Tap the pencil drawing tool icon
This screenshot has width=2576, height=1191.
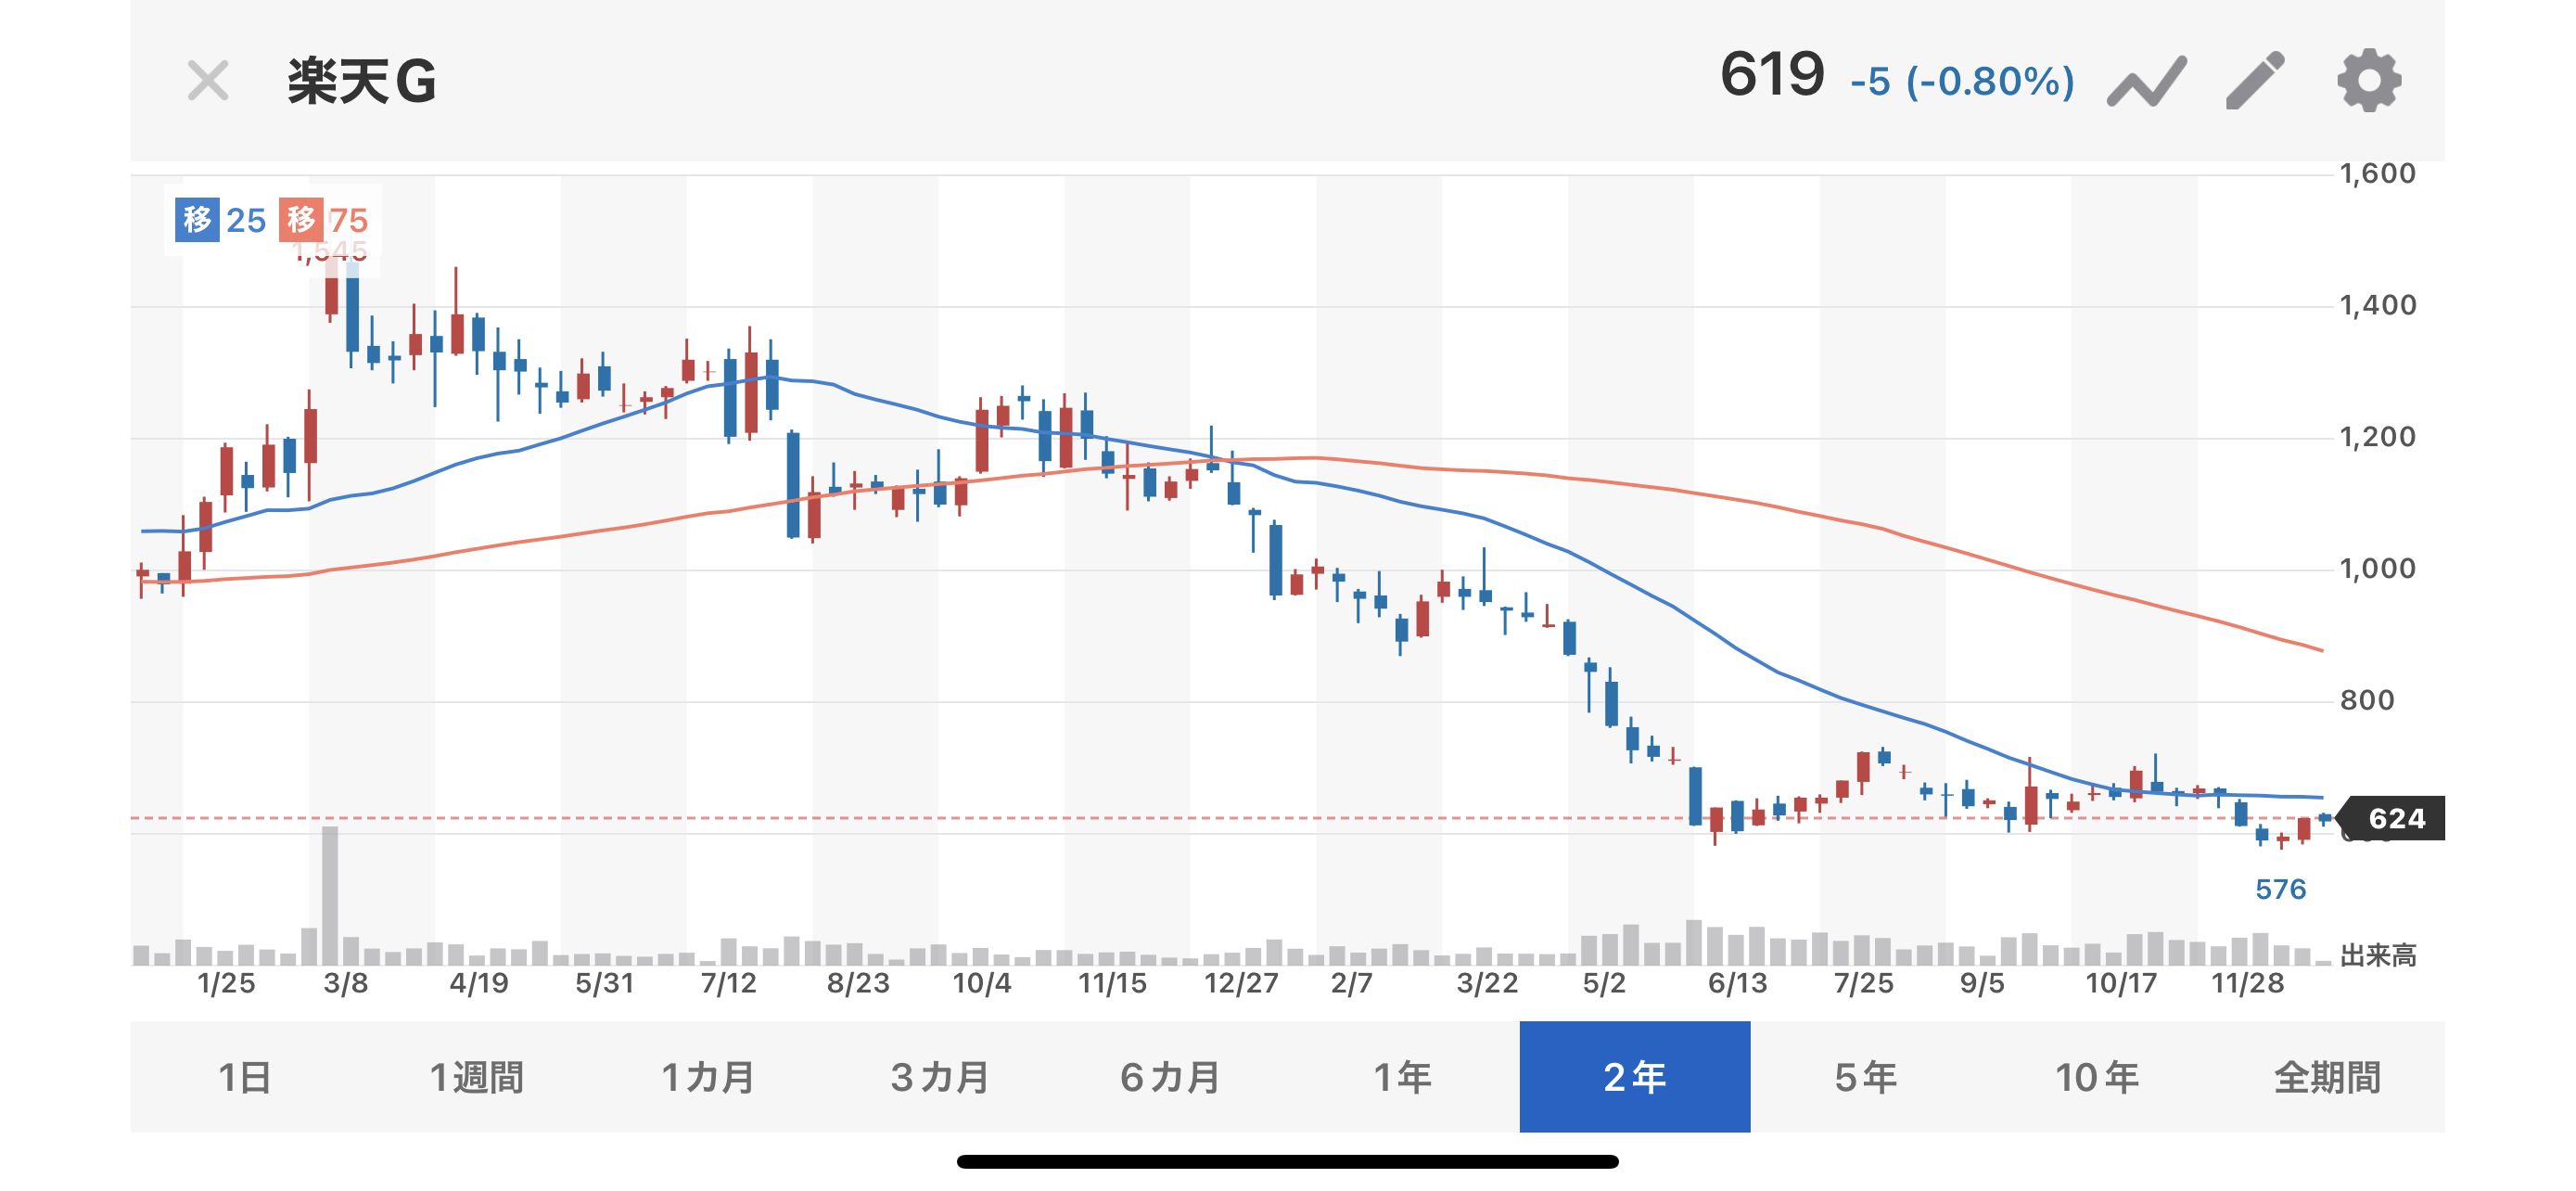point(2256,81)
